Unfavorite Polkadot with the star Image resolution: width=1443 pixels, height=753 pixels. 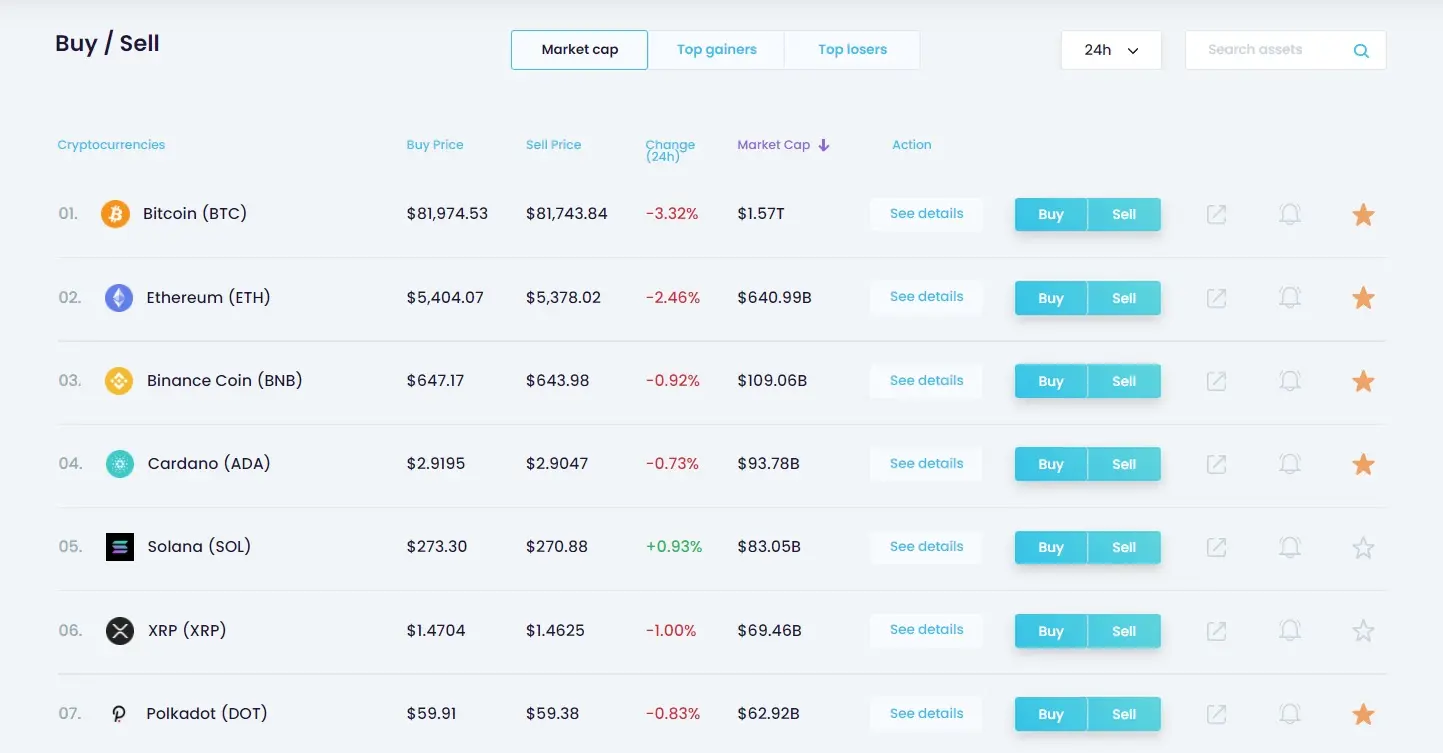[x=1363, y=714]
